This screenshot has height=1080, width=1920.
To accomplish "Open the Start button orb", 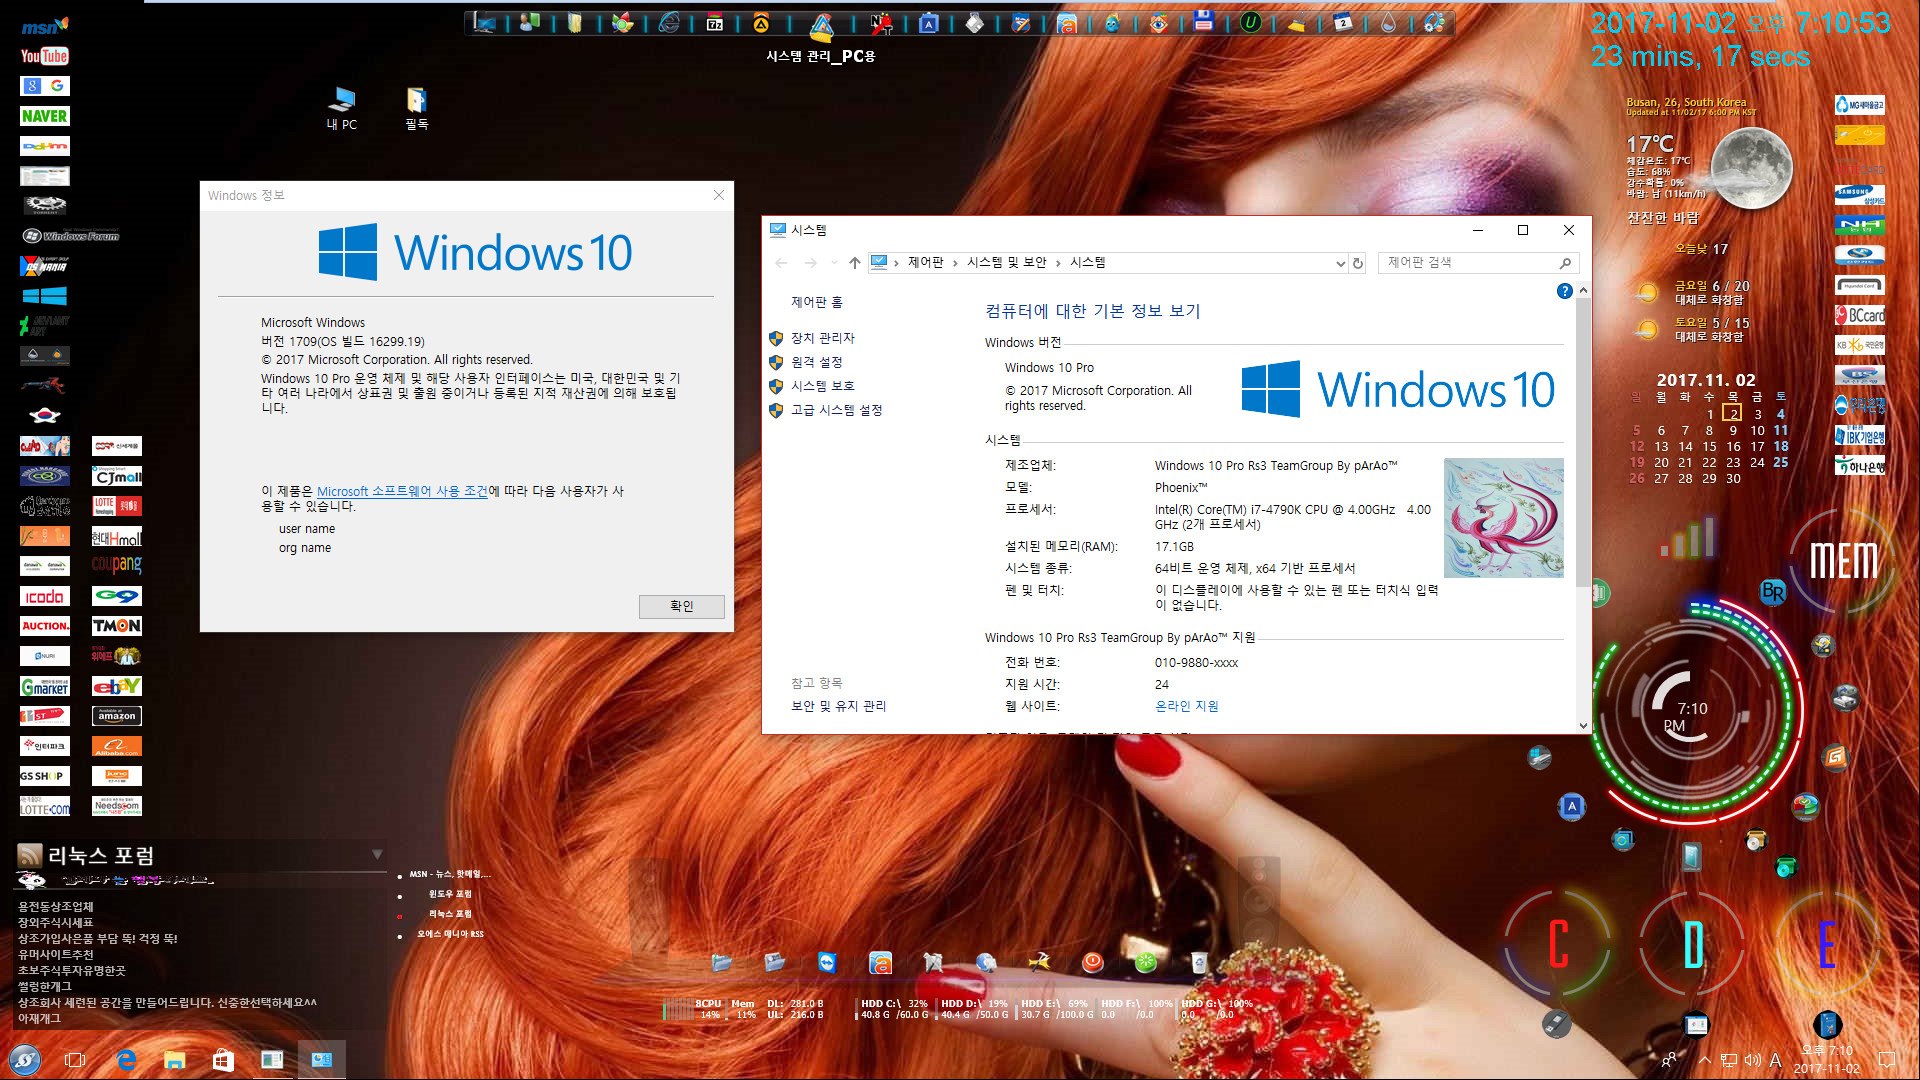I will 24,1060.
